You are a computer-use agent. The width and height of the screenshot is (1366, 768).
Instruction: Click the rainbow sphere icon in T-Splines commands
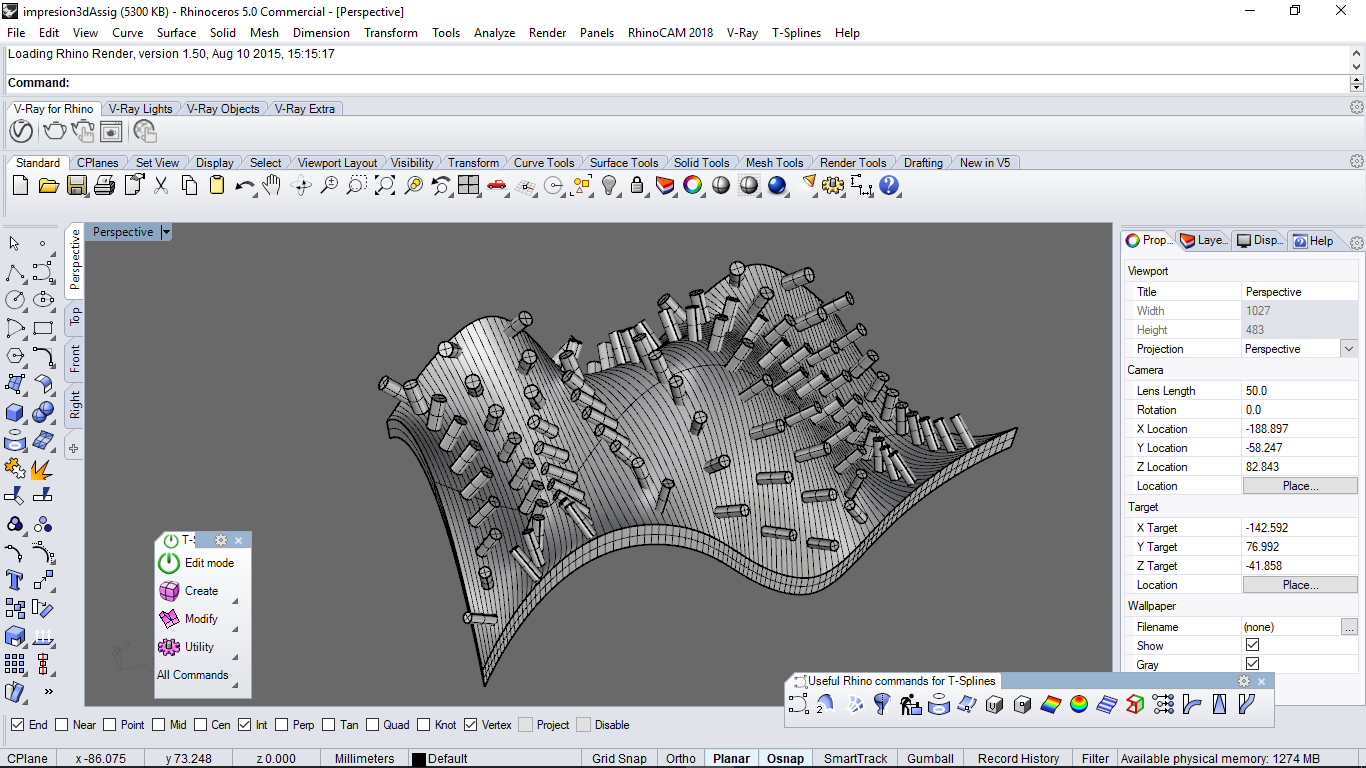click(1078, 705)
